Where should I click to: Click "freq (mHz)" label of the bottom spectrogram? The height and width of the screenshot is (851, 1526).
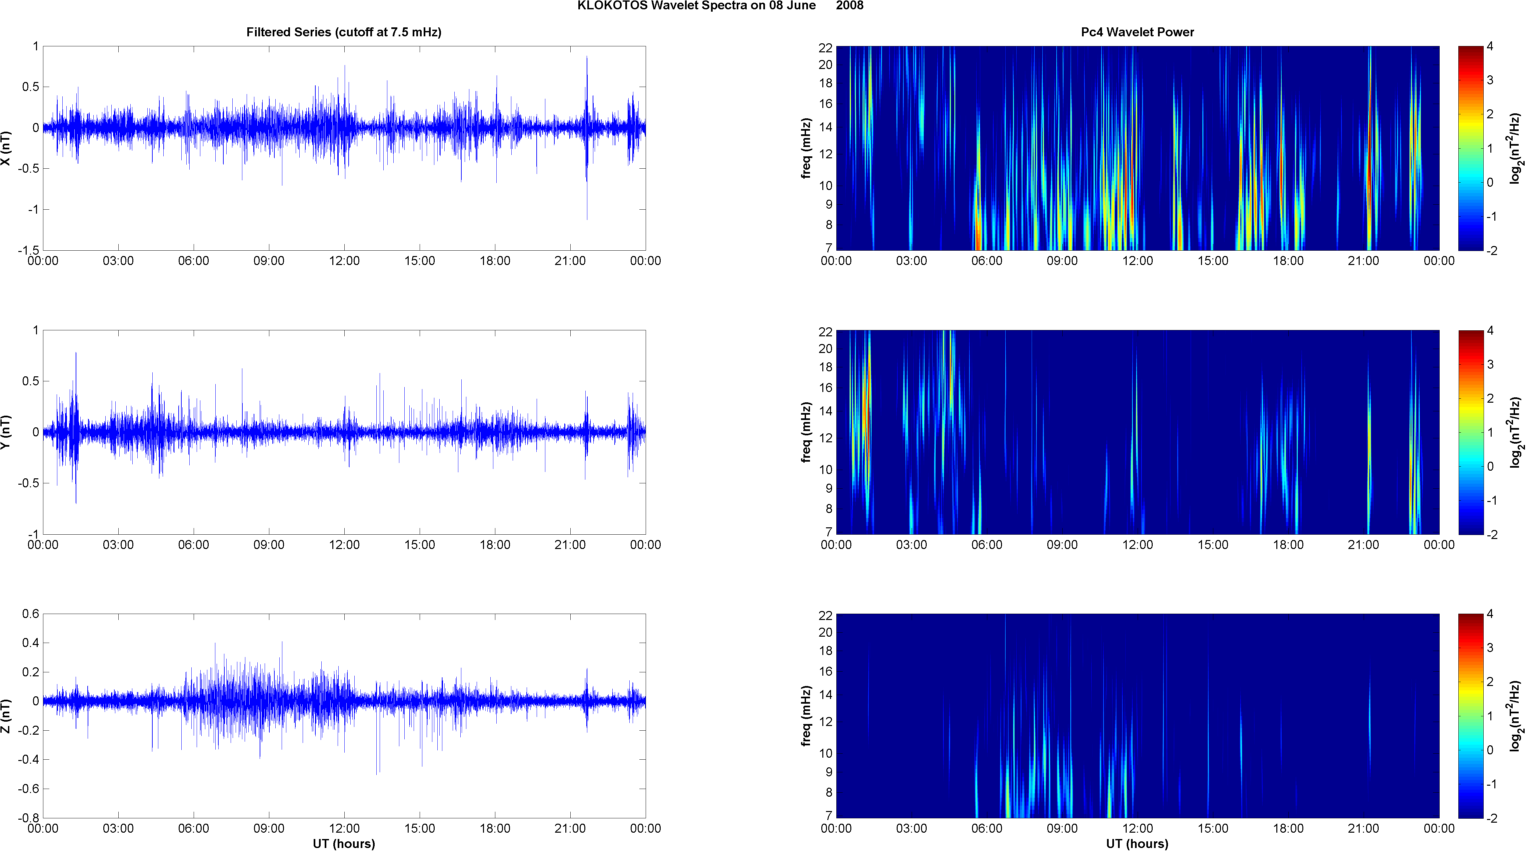[x=805, y=716]
